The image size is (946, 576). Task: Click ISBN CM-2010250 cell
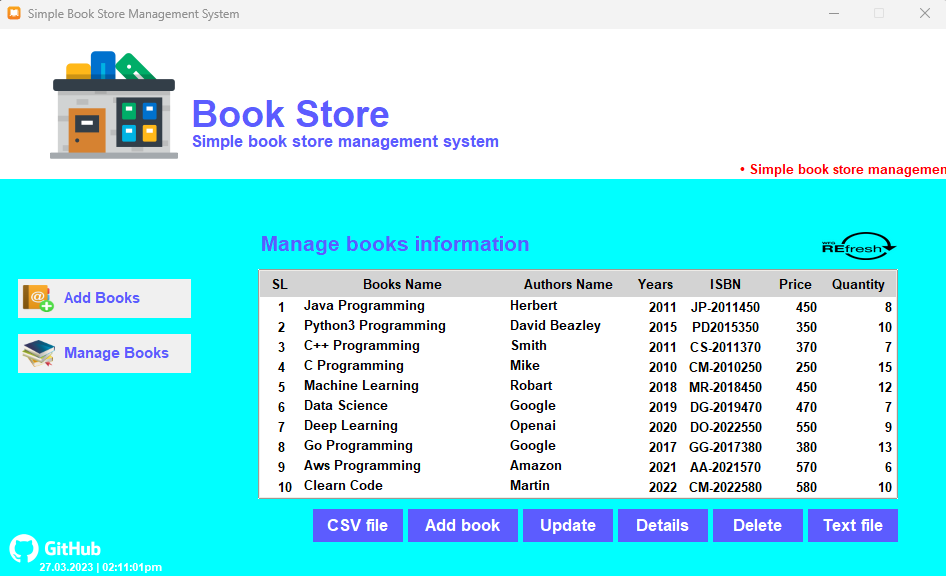tap(725, 367)
